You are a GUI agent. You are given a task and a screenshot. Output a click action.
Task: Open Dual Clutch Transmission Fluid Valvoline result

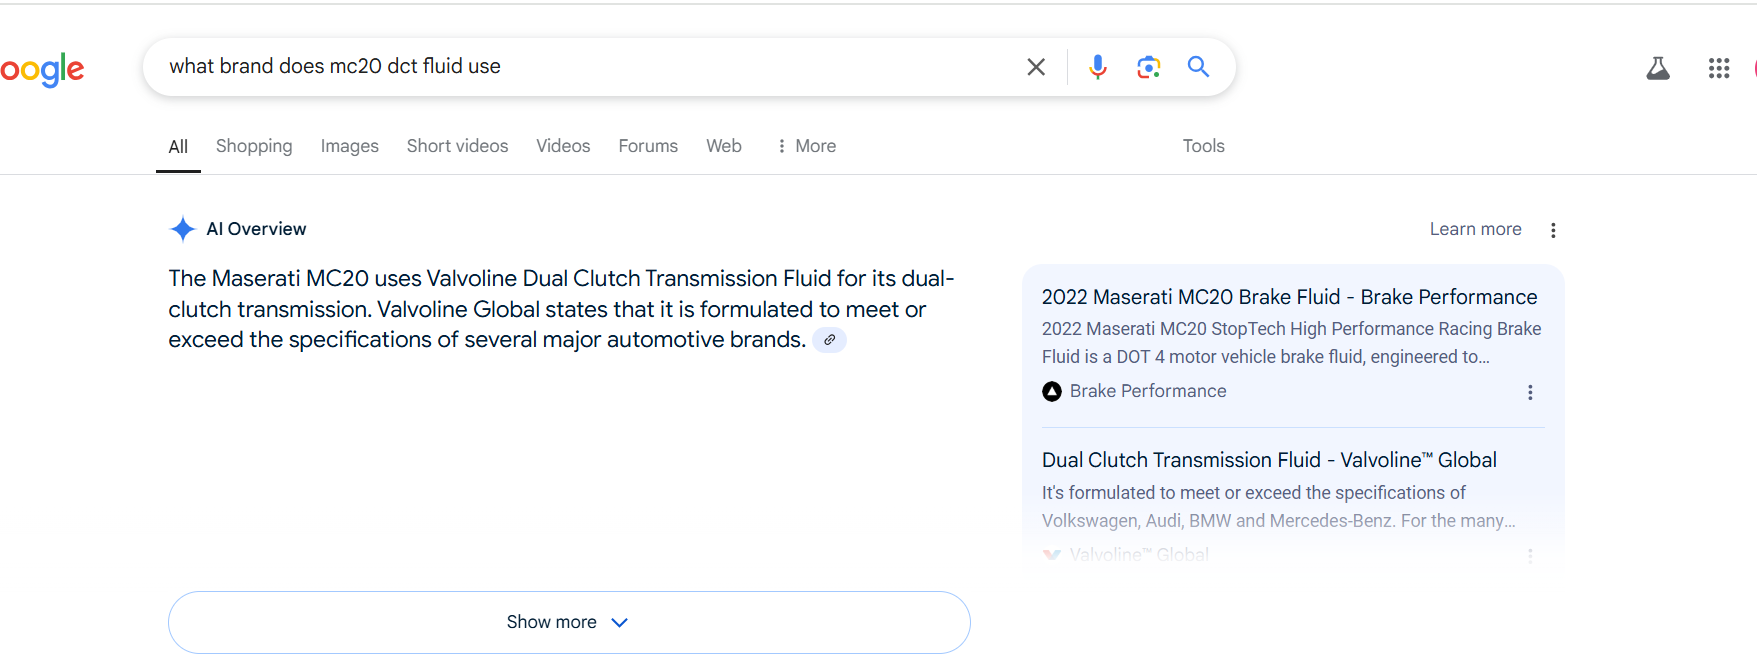pos(1269,460)
